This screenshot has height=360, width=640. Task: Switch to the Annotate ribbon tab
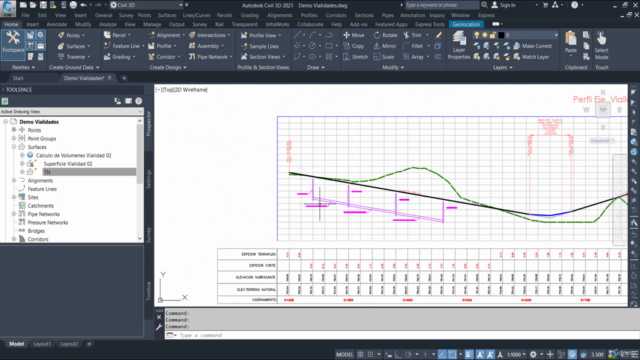[56, 24]
